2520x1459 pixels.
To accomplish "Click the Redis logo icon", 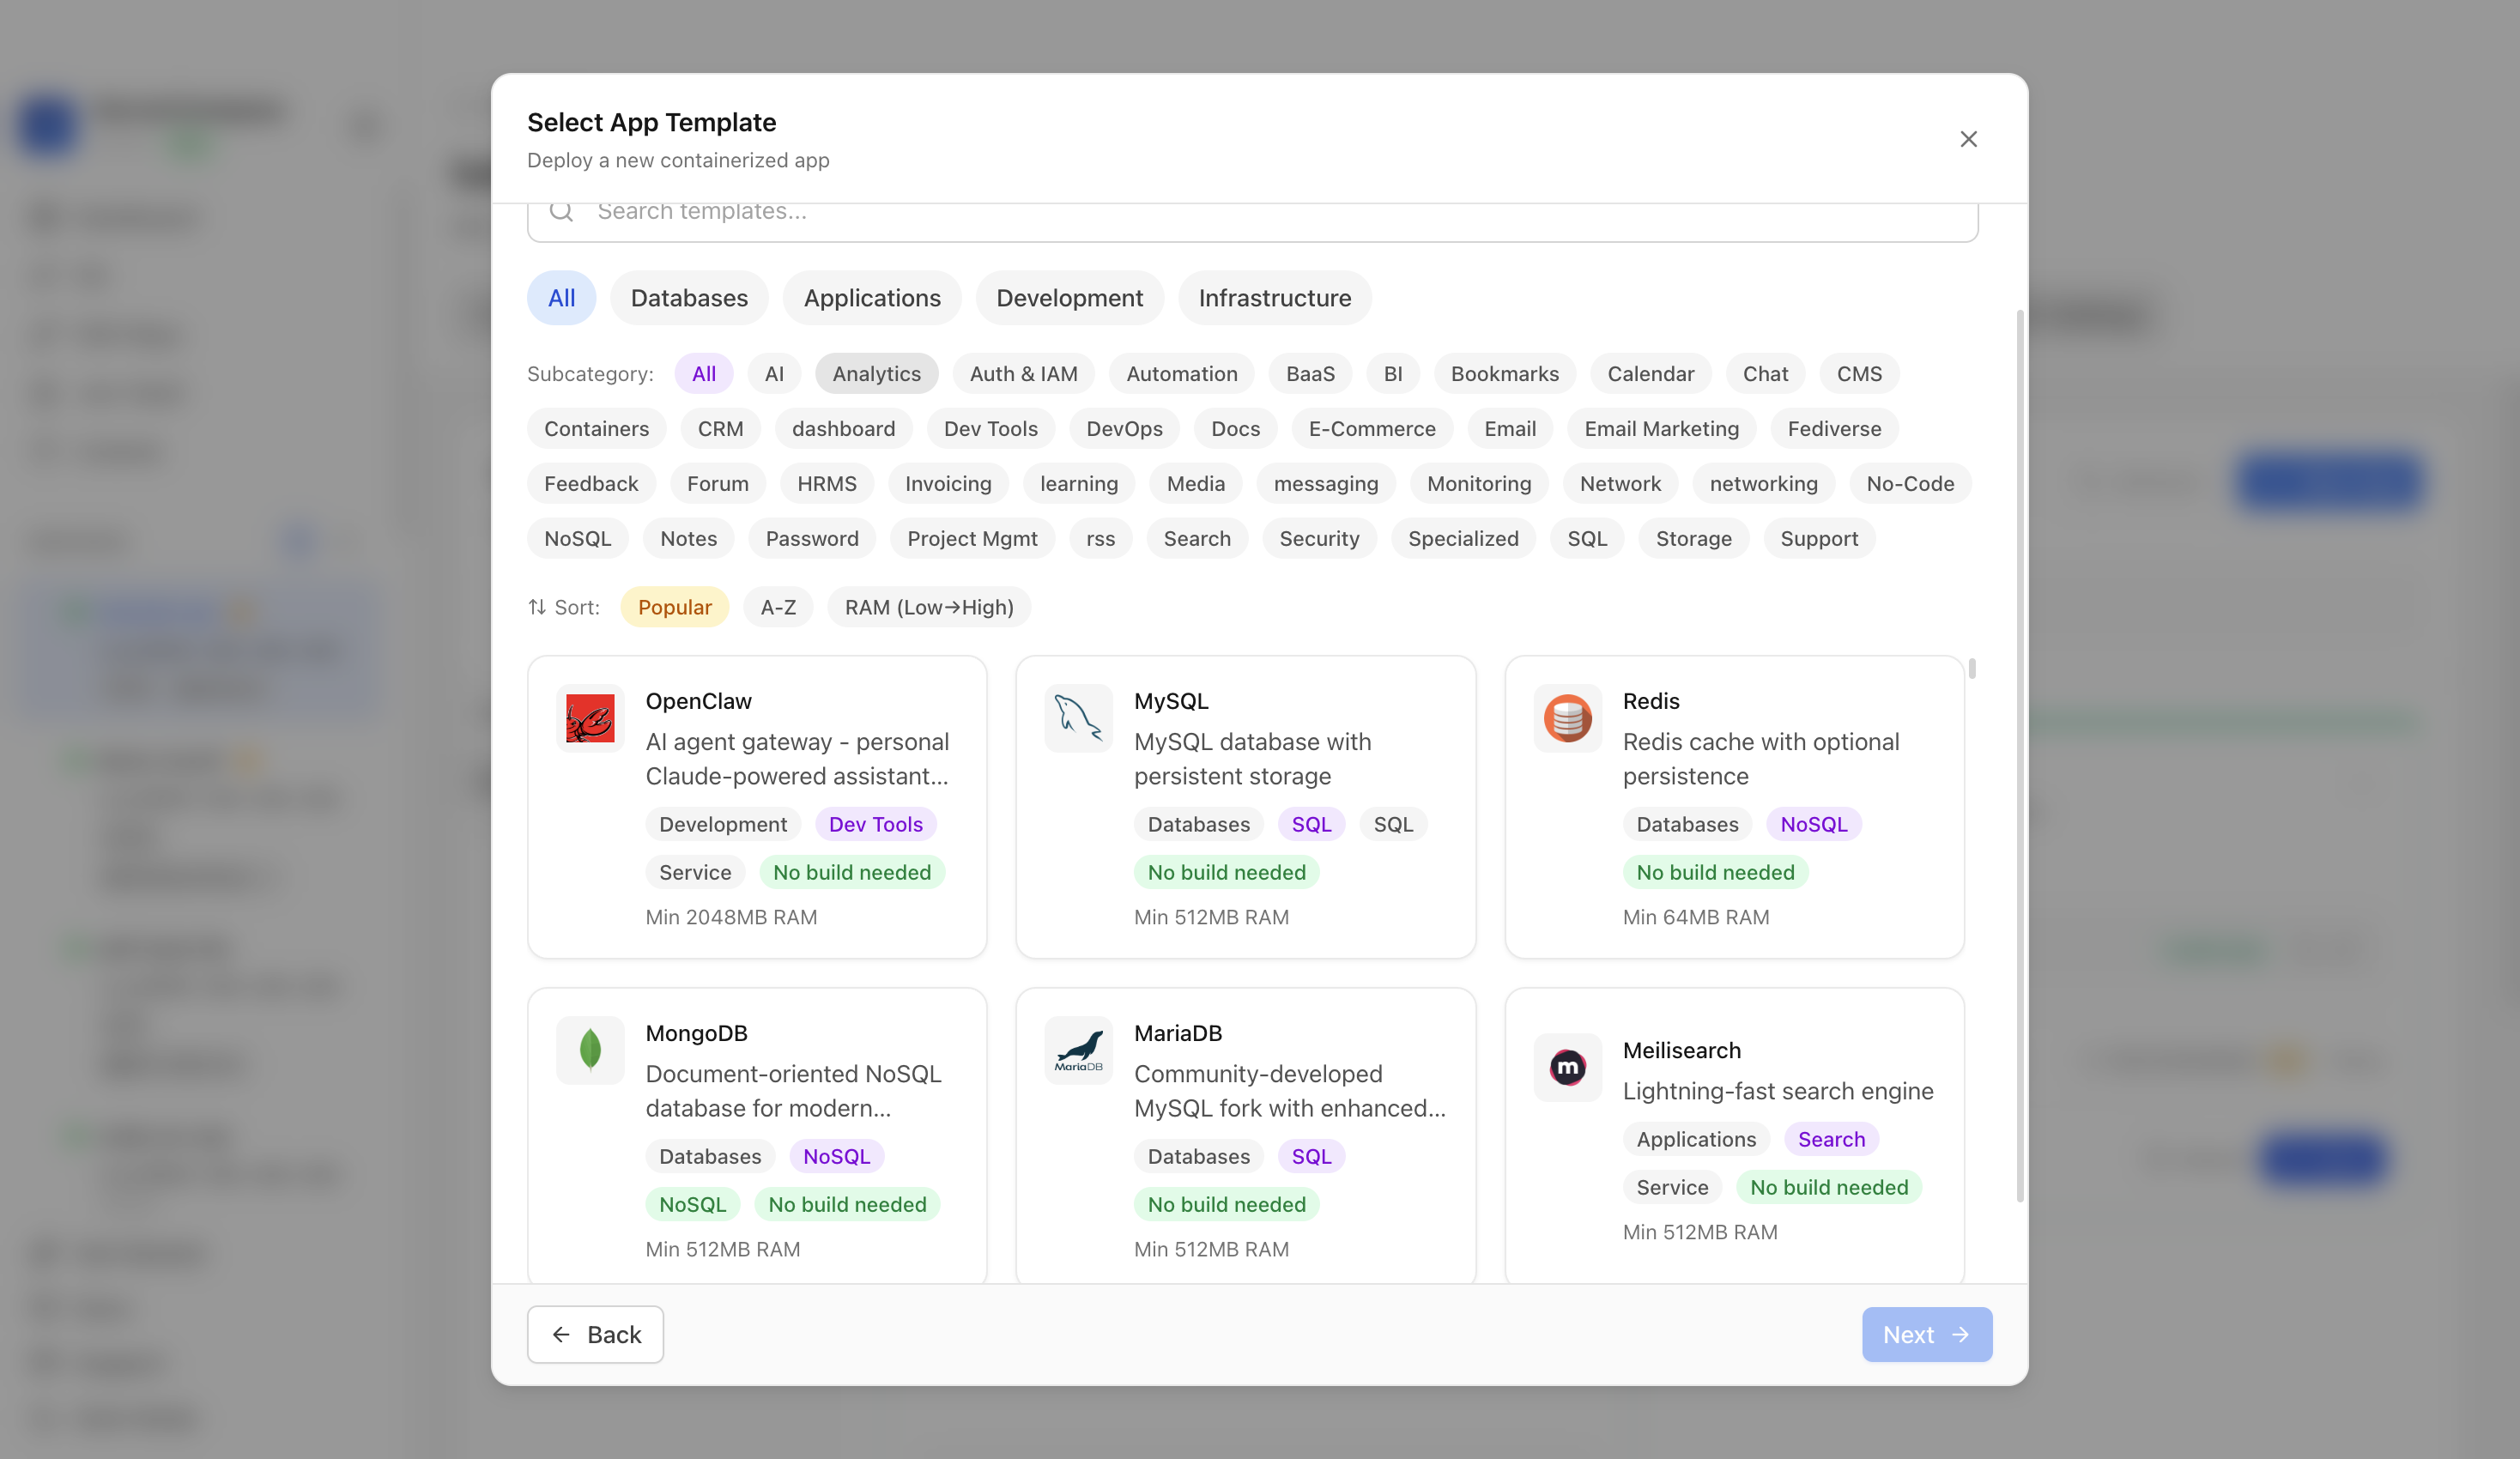I will [1567, 718].
